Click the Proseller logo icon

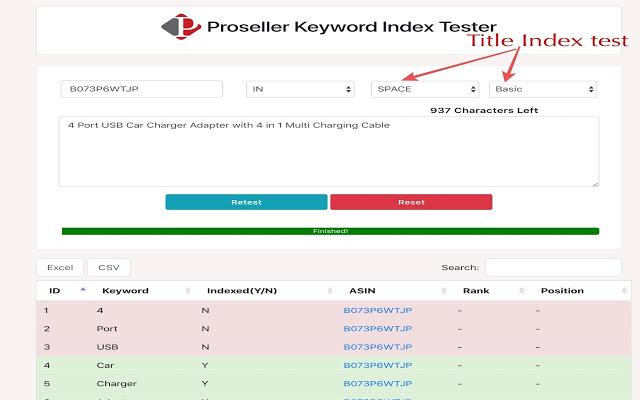181,27
